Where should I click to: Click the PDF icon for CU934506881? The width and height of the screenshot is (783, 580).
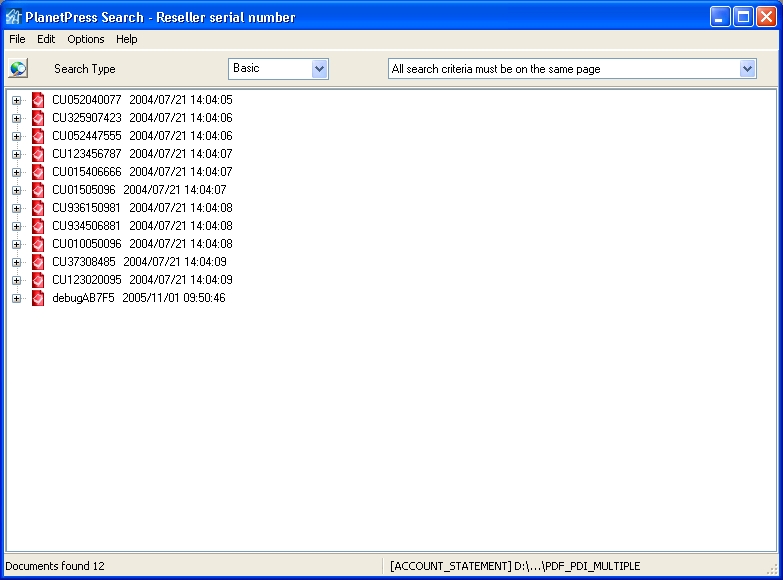(x=38, y=226)
